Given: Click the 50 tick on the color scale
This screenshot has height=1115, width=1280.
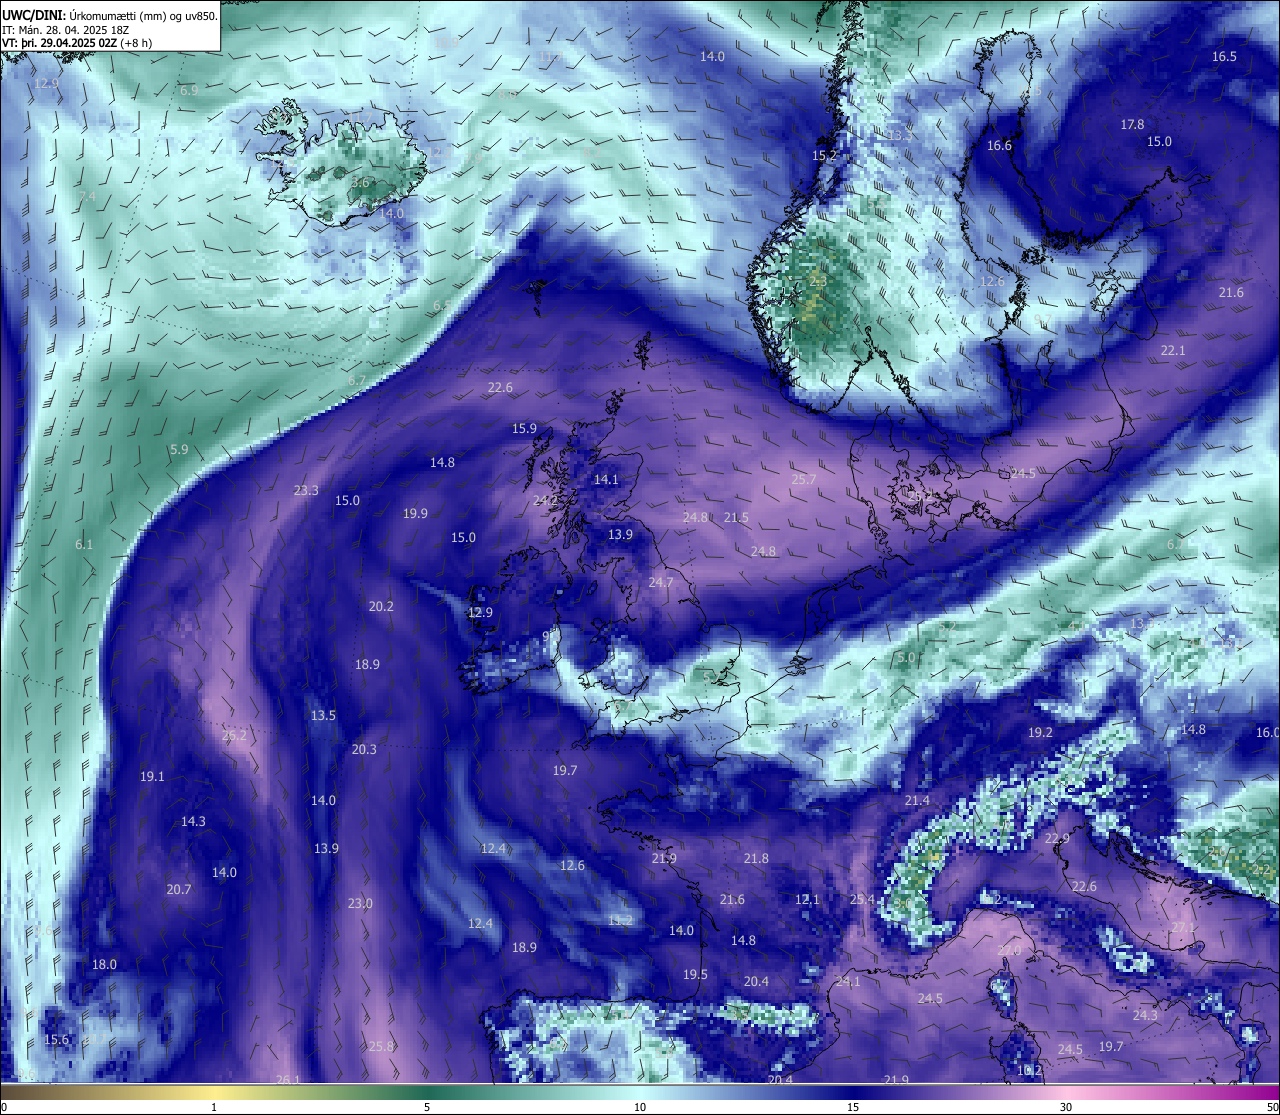Looking at the screenshot, I should click(1271, 1107).
